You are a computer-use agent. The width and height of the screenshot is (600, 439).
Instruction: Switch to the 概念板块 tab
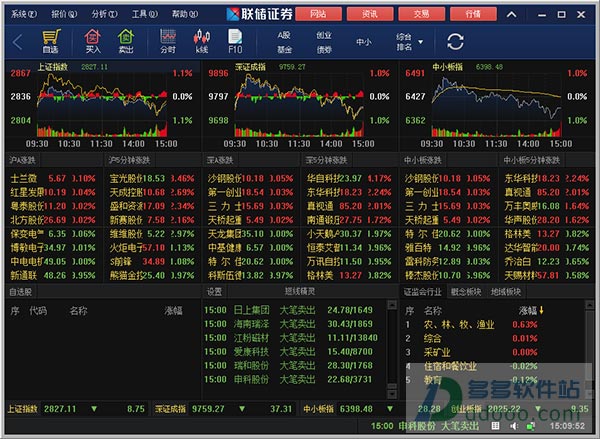pos(466,292)
